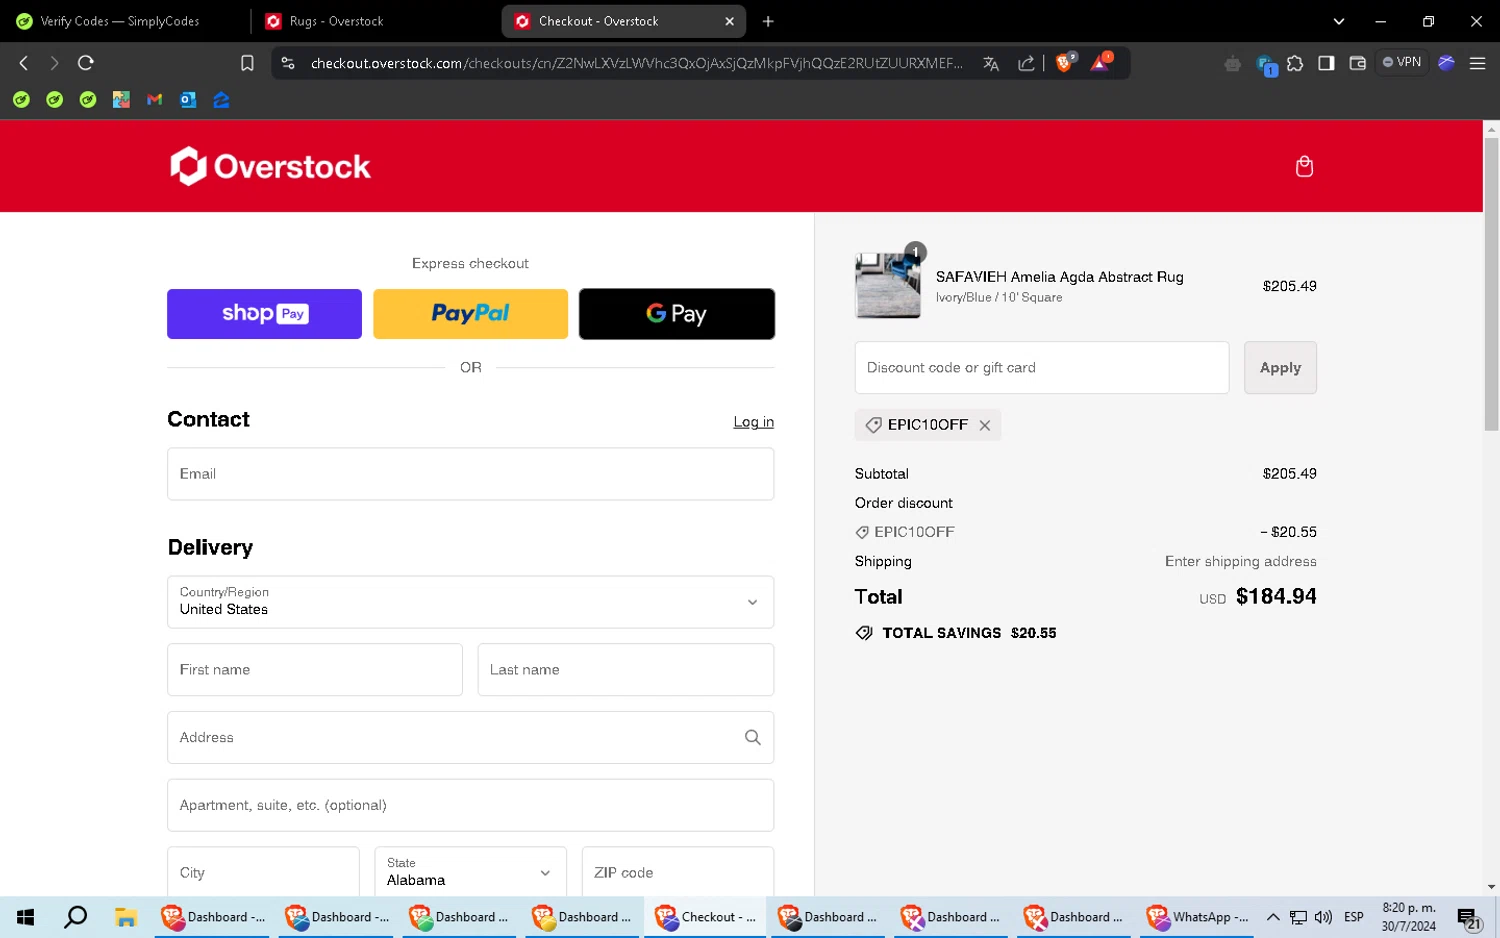Reload the checkout page

tap(86, 63)
